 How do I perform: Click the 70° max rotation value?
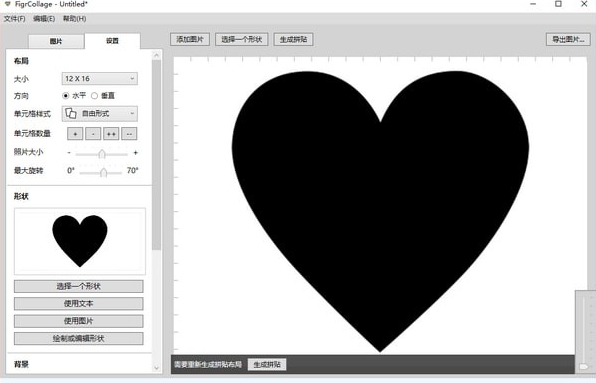pyautogui.click(x=132, y=170)
